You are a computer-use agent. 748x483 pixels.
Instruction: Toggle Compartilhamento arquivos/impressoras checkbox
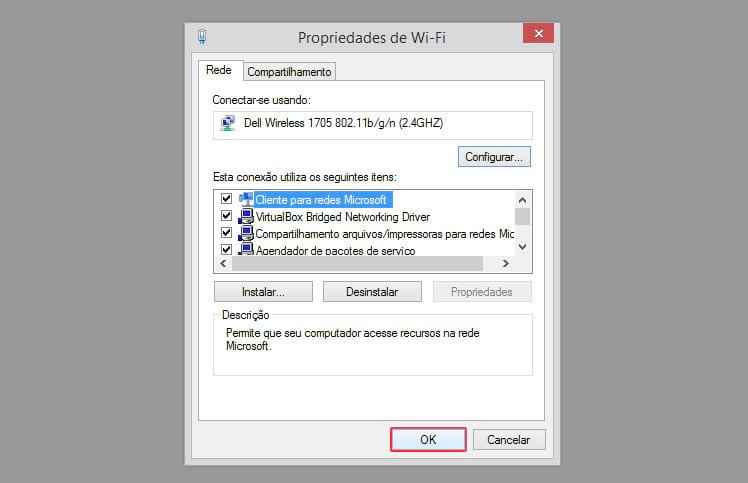[x=227, y=232]
